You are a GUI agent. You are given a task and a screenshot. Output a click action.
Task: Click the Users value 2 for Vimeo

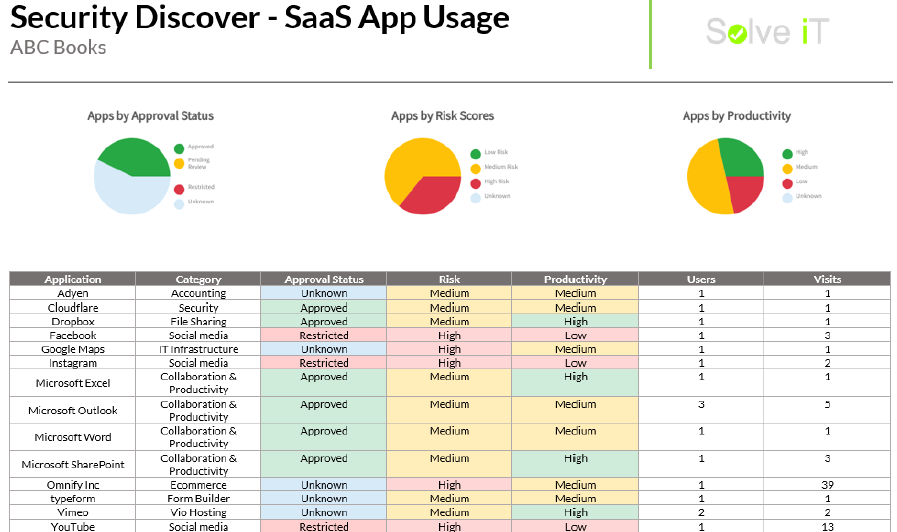coord(701,512)
